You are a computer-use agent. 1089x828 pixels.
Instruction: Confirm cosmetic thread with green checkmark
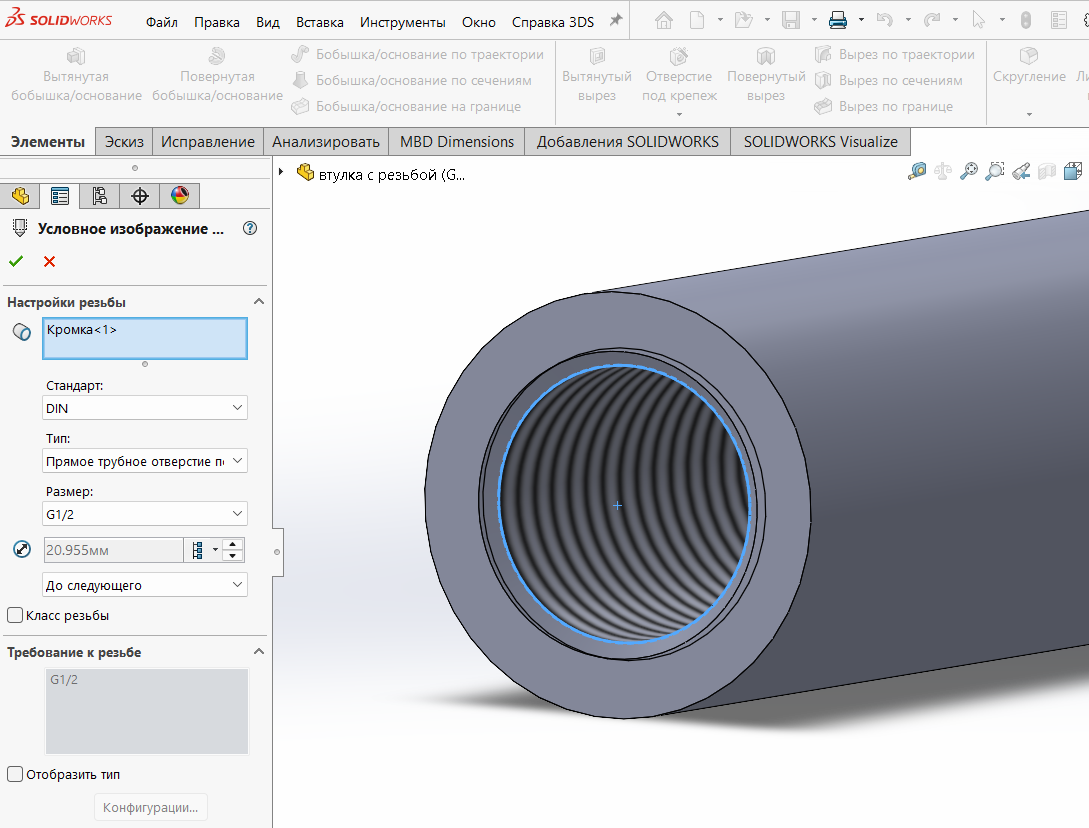[x=16, y=261]
